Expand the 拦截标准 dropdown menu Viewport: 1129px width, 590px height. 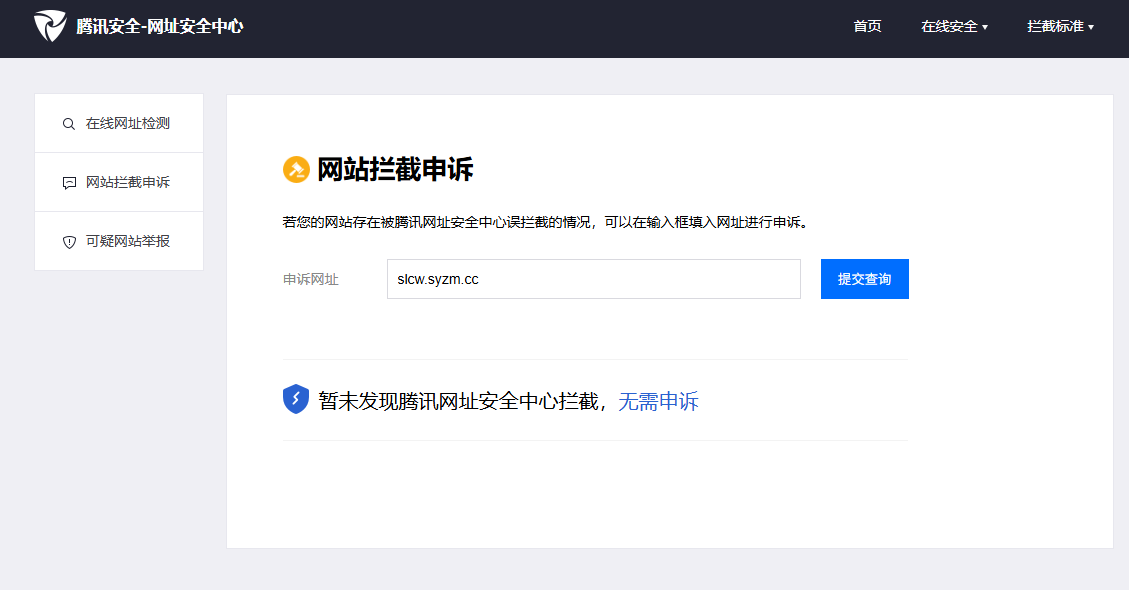point(1060,27)
